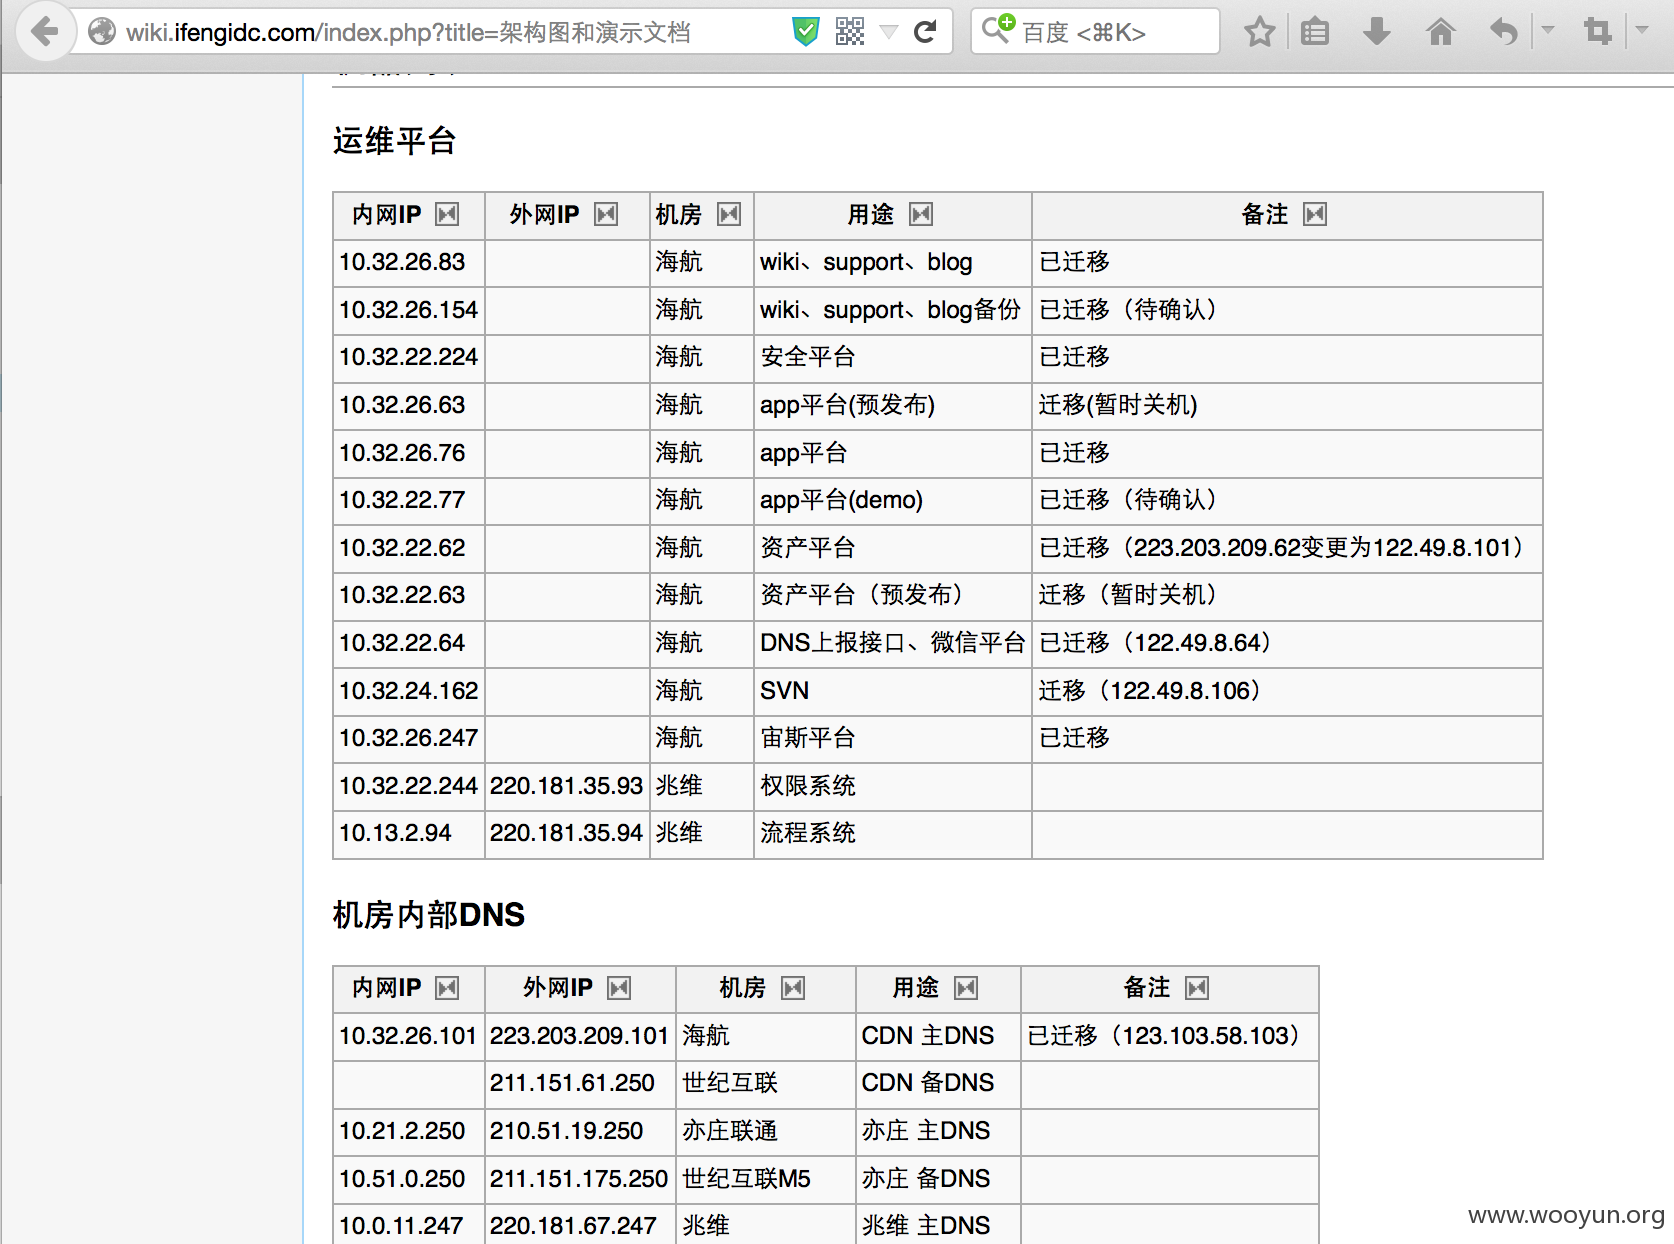1674x1244 pixels.
Task: Sort 运维平台 table by 内网IP
Action: point(447,215)
